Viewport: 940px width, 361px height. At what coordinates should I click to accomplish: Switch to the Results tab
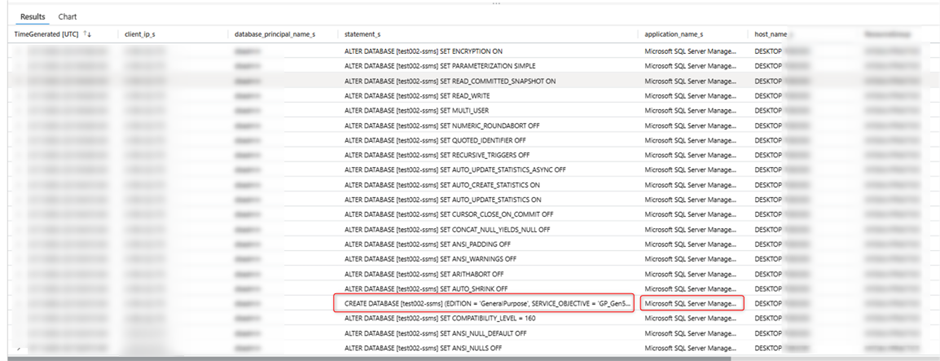click(32, 17)
